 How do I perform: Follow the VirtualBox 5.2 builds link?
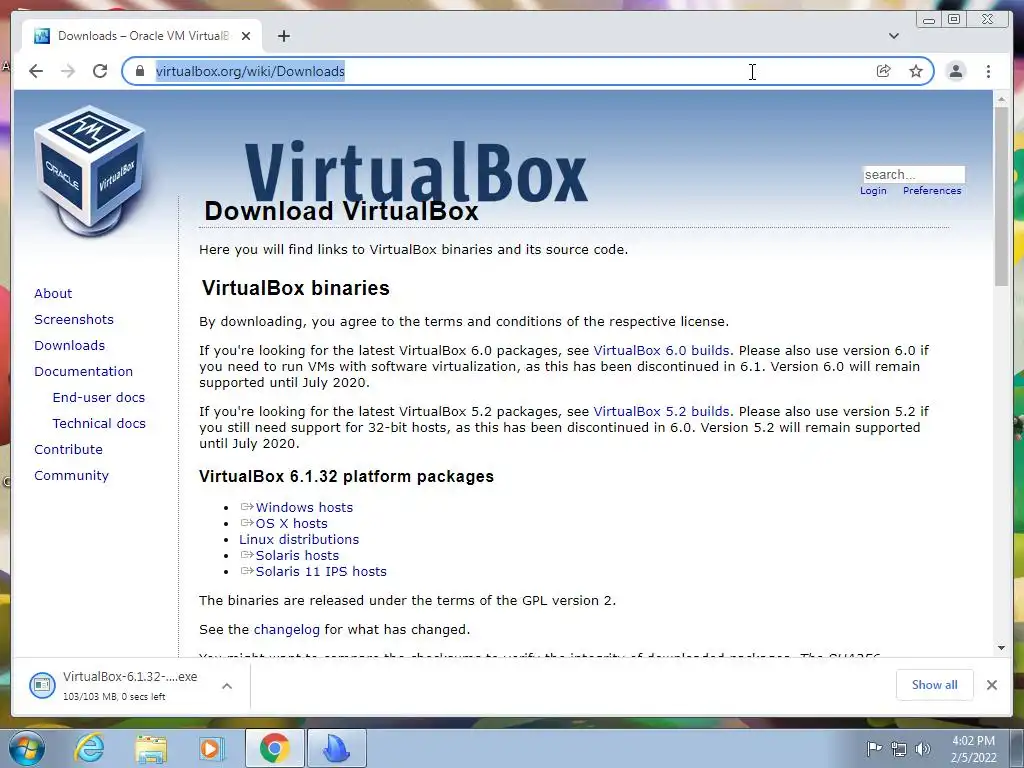click(x=661, y=411)
